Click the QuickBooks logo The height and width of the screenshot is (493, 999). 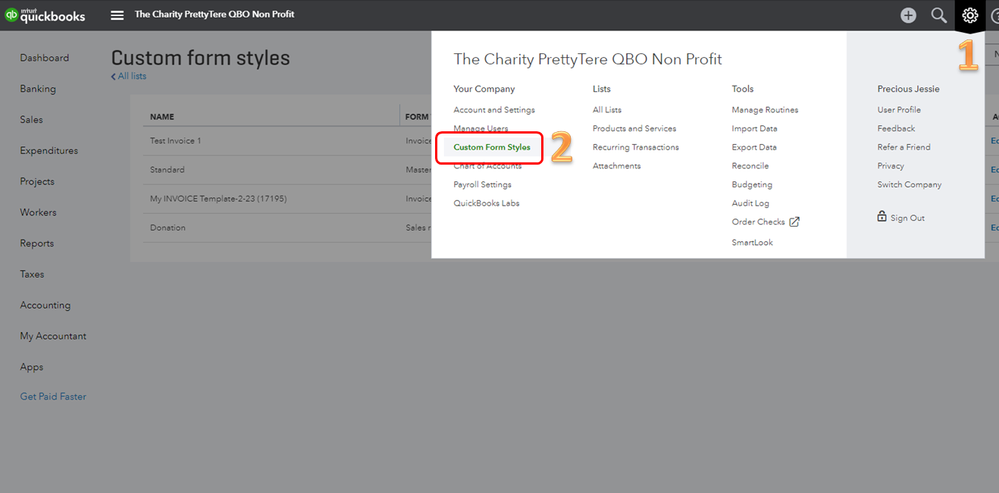pyautogui.click(x=44, y=15)
